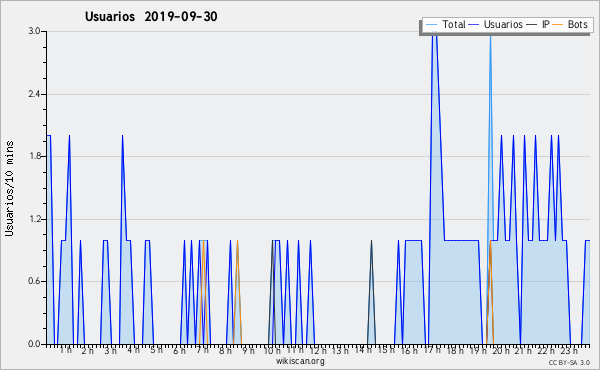Viewport: 600px width, 370px height.
Task: Click the '7 h' x-axis label
Action: [x=202, y=350]
